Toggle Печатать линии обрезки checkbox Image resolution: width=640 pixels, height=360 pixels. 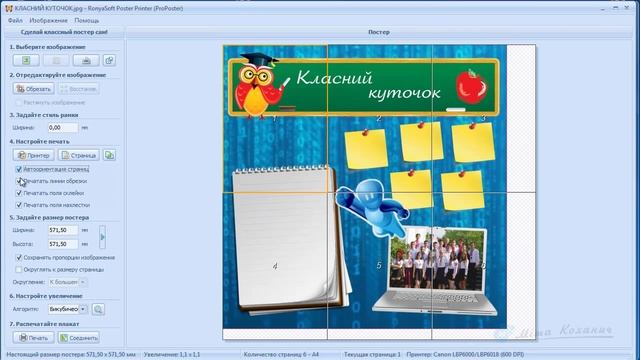point(18,181)
